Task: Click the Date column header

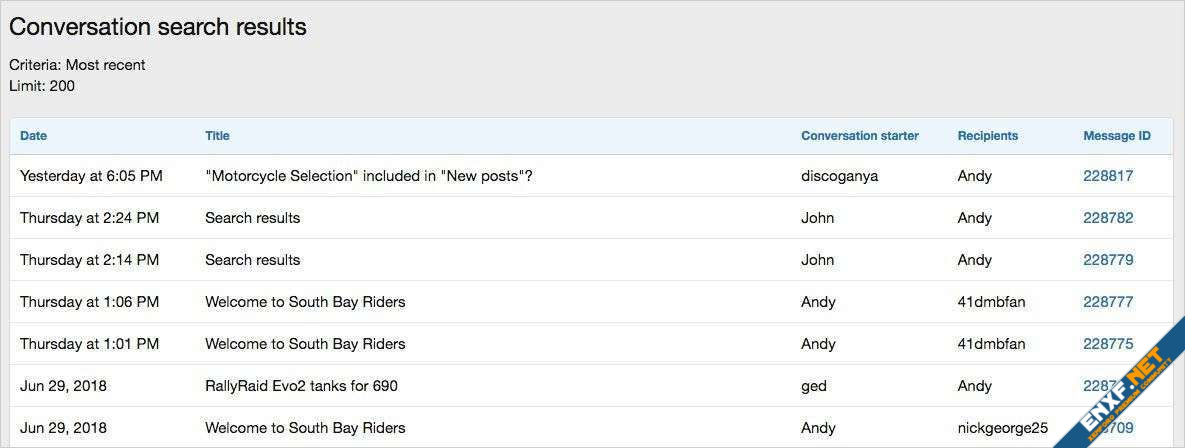Action: tap(33, 136)
